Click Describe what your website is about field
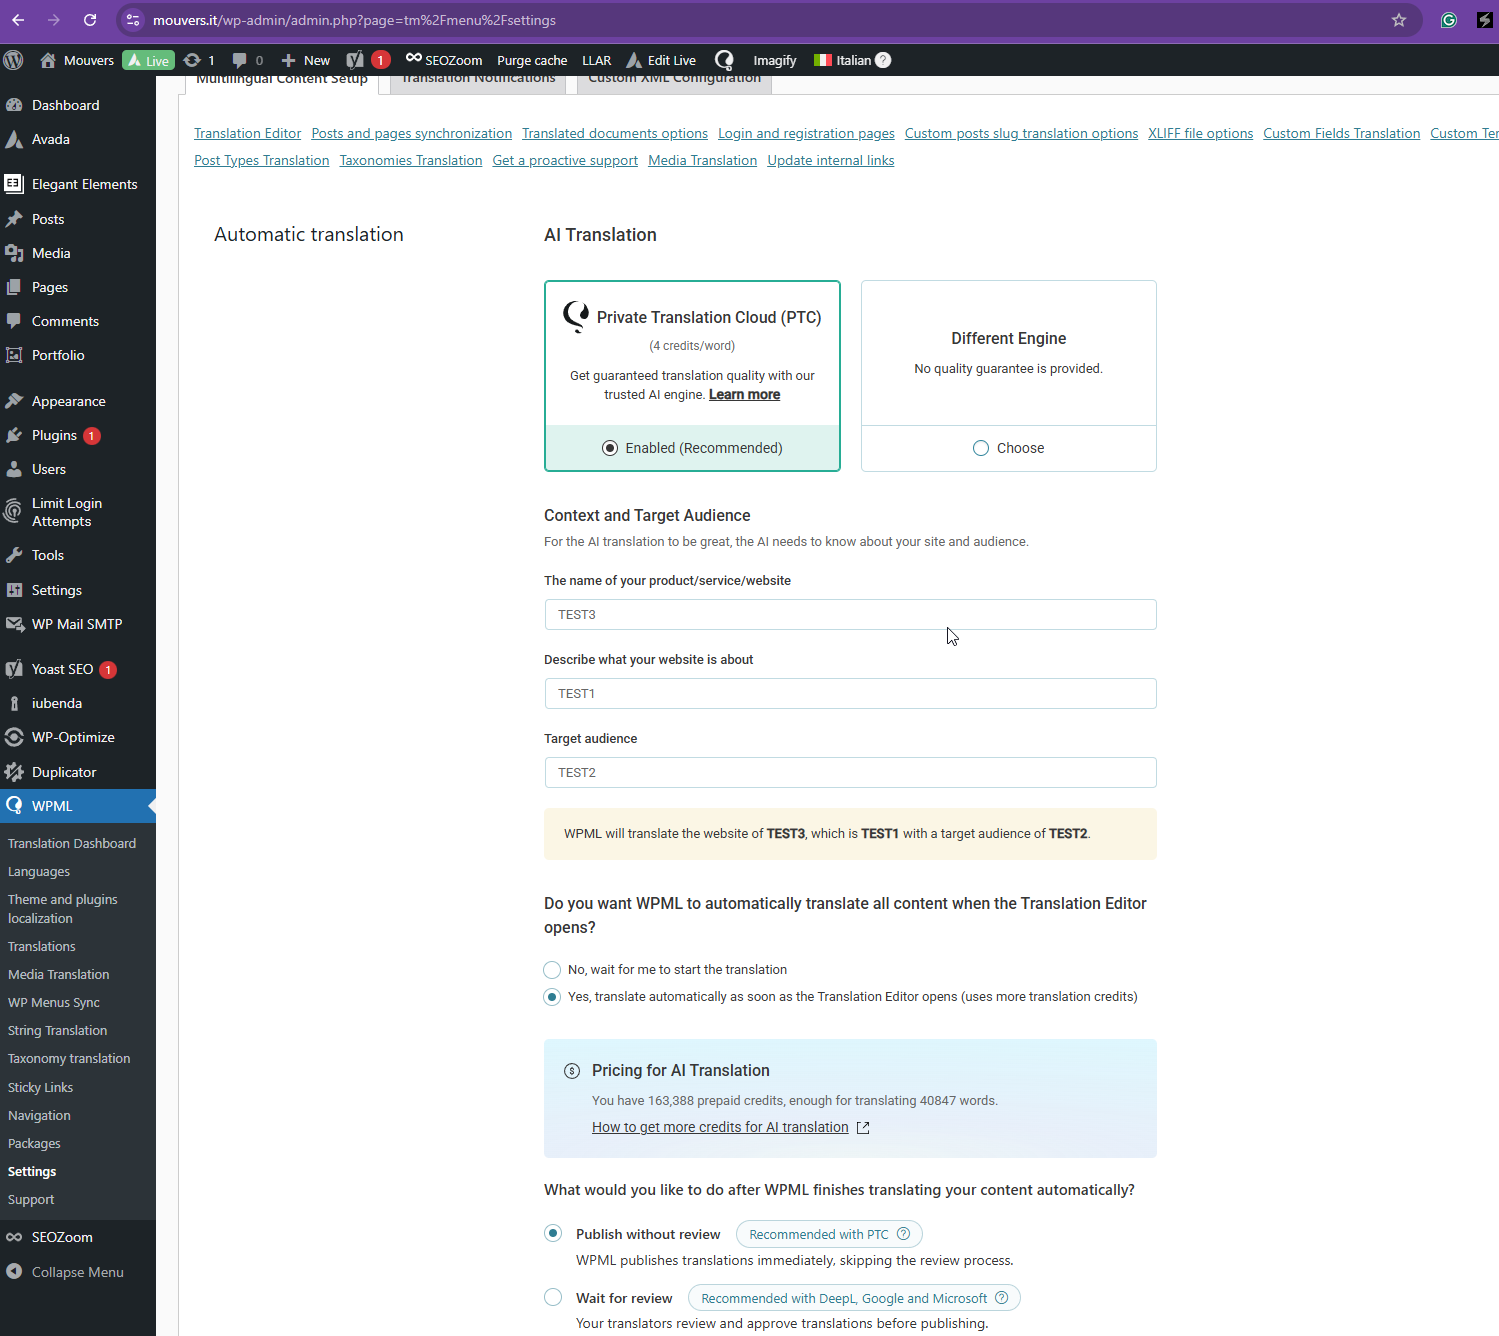 pyautogui.click(x=850, y=694)
